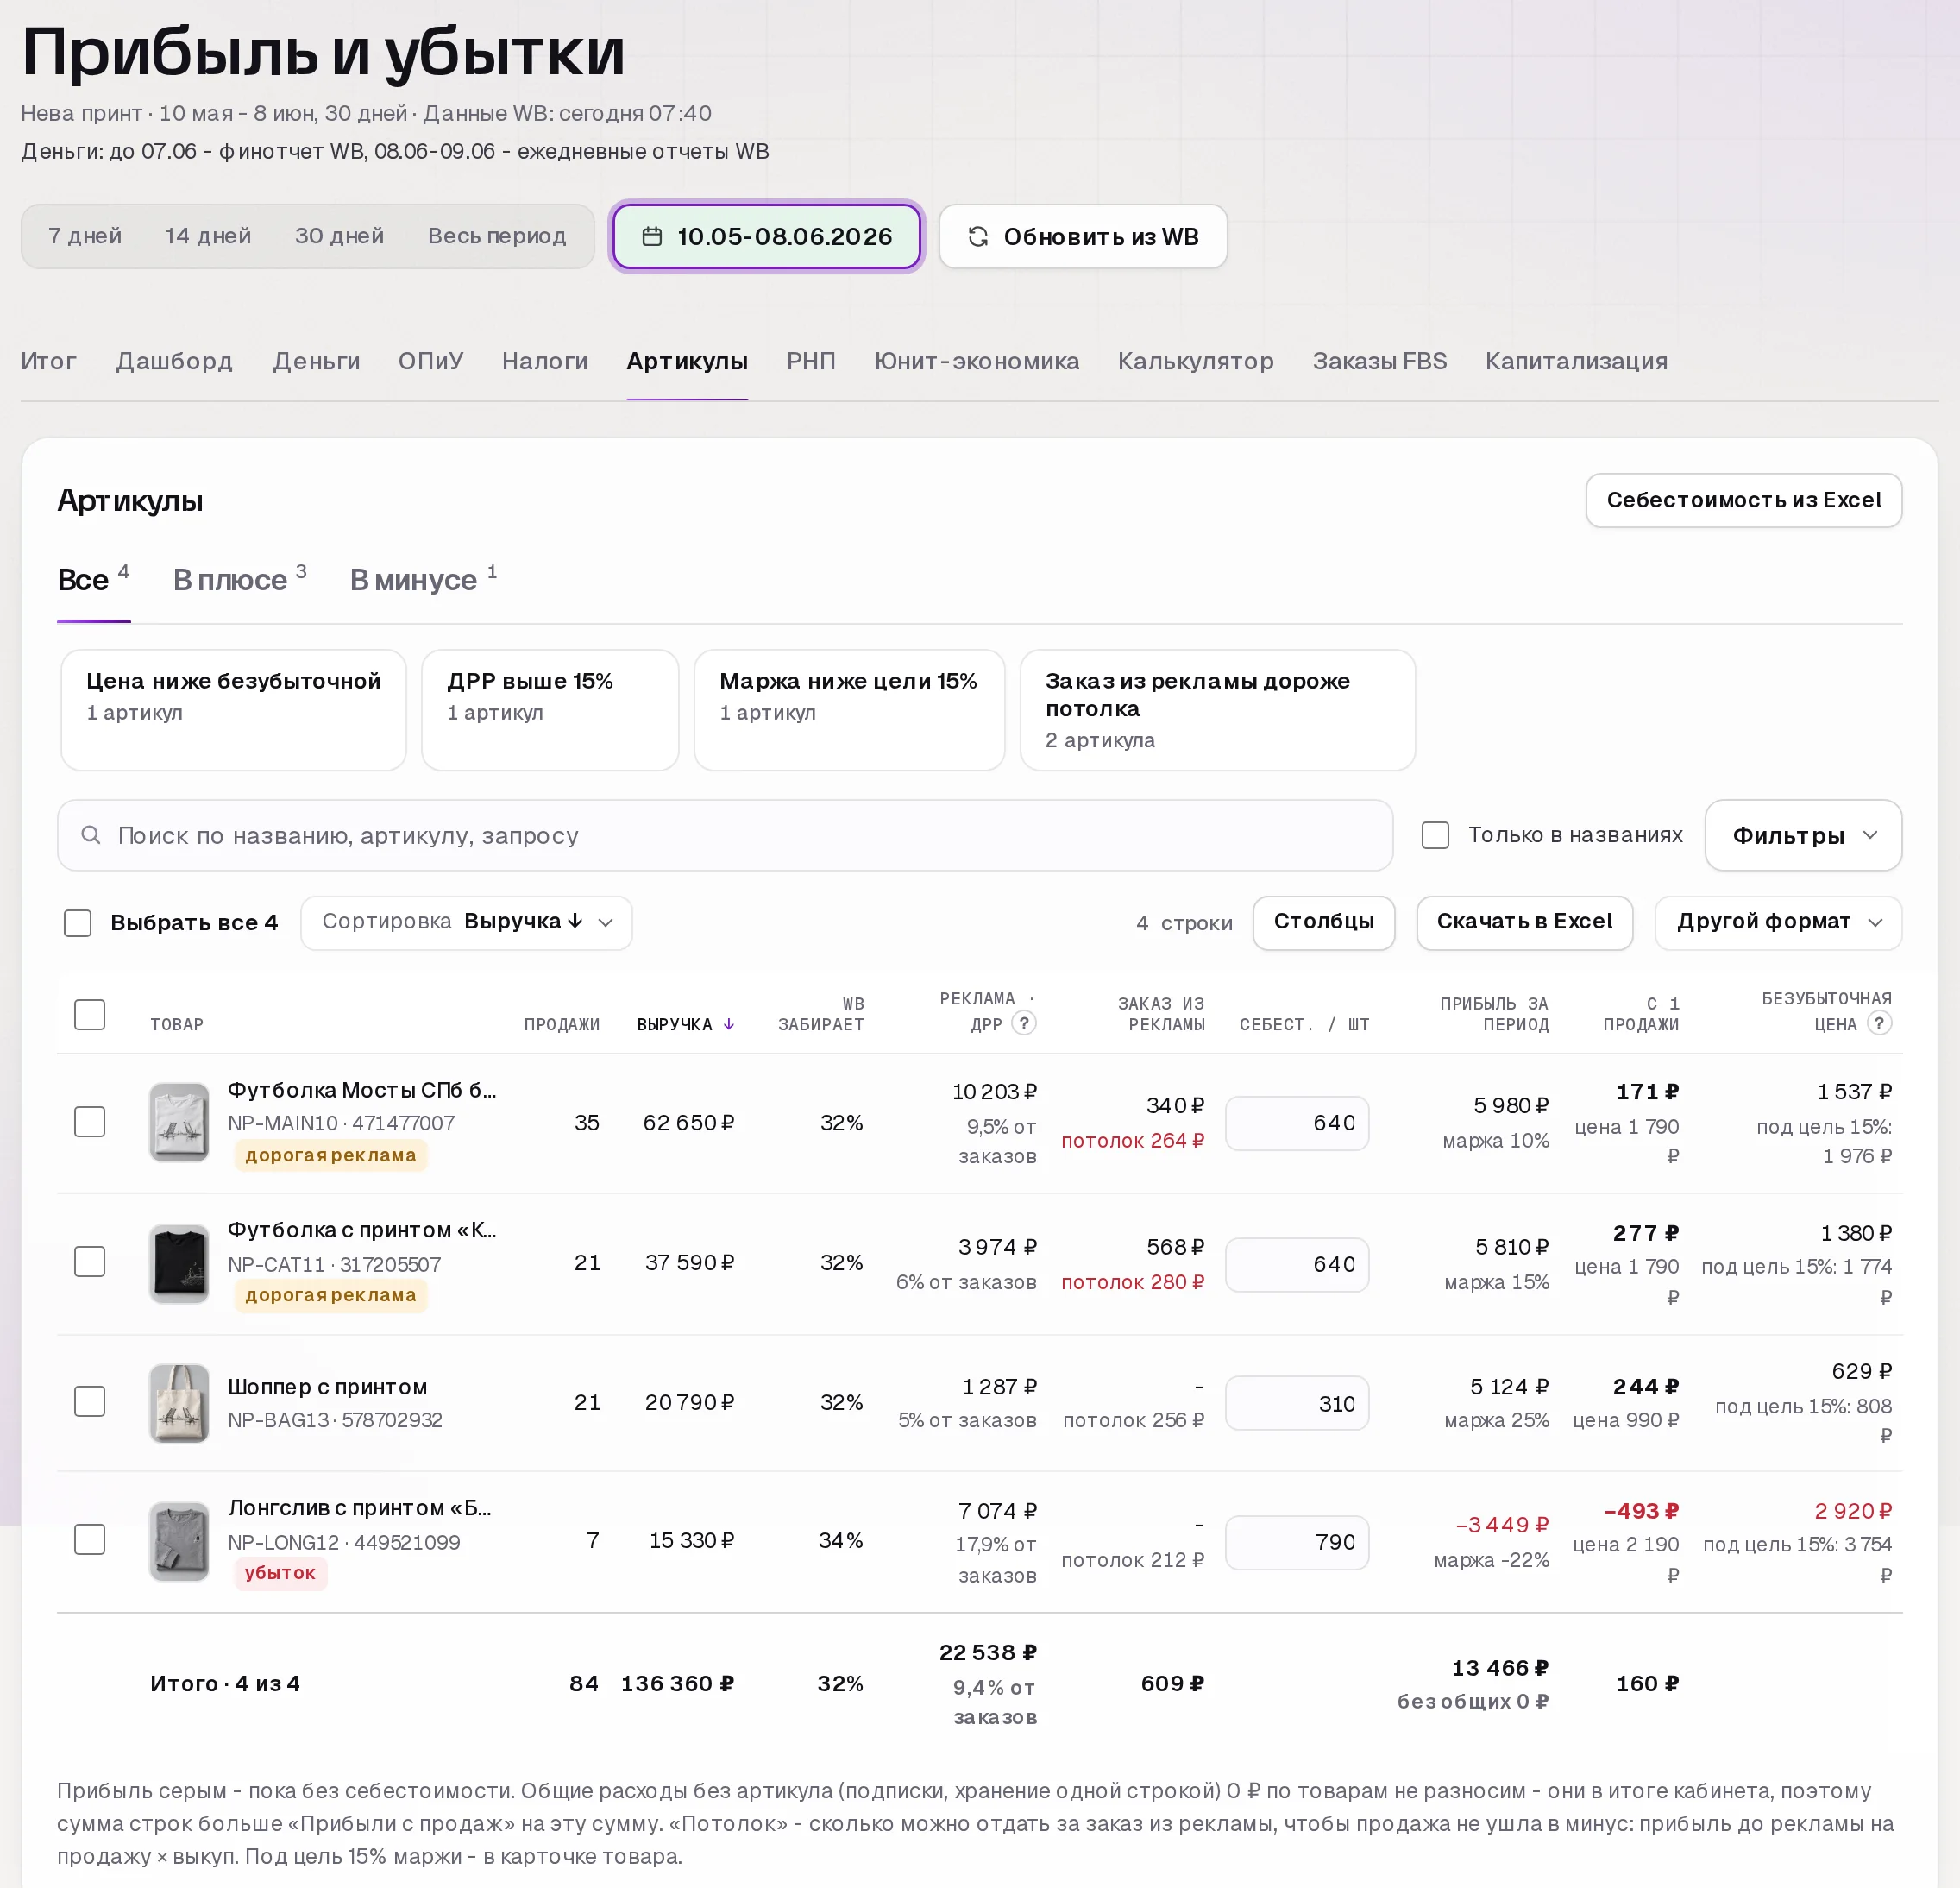
Task: Tick the Только в названиях checkbox
Action: pyautogui.click(x=1435, y=835)
